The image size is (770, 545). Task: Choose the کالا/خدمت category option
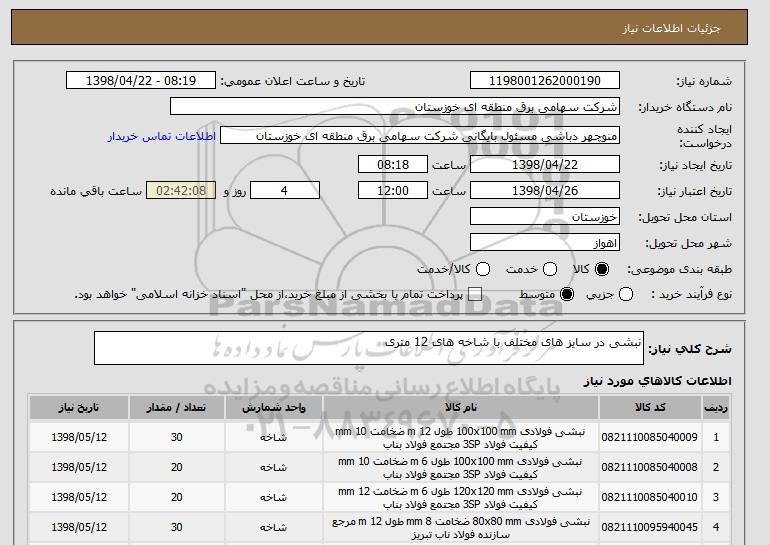(484, 269)
